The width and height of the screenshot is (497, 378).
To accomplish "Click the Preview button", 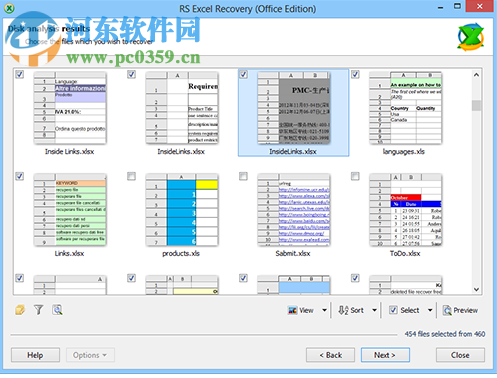I will click(x=460, y=310).
